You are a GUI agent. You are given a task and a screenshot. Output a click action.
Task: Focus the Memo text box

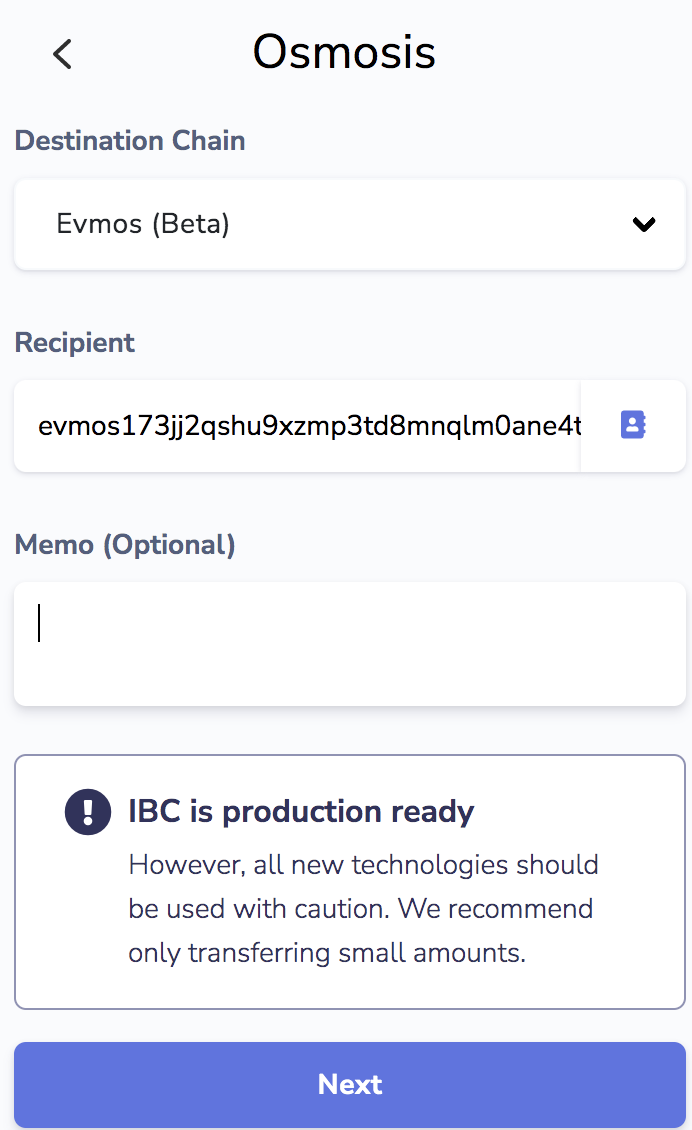tap(350, 645)
